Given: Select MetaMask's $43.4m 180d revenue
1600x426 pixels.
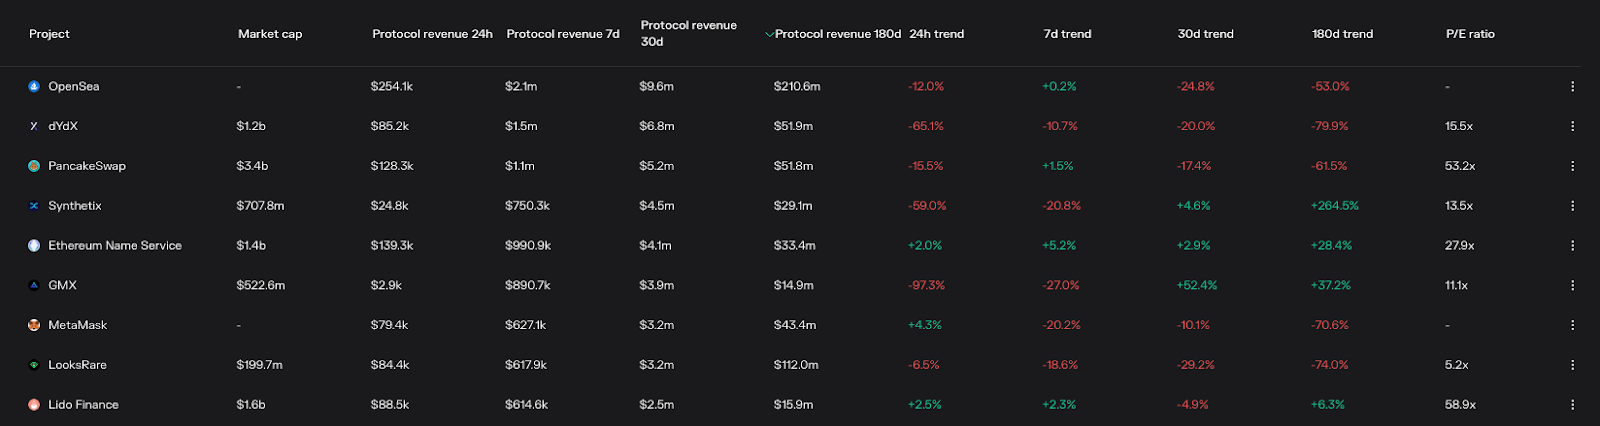Looking at the screenshot, I should coord(795,325).
